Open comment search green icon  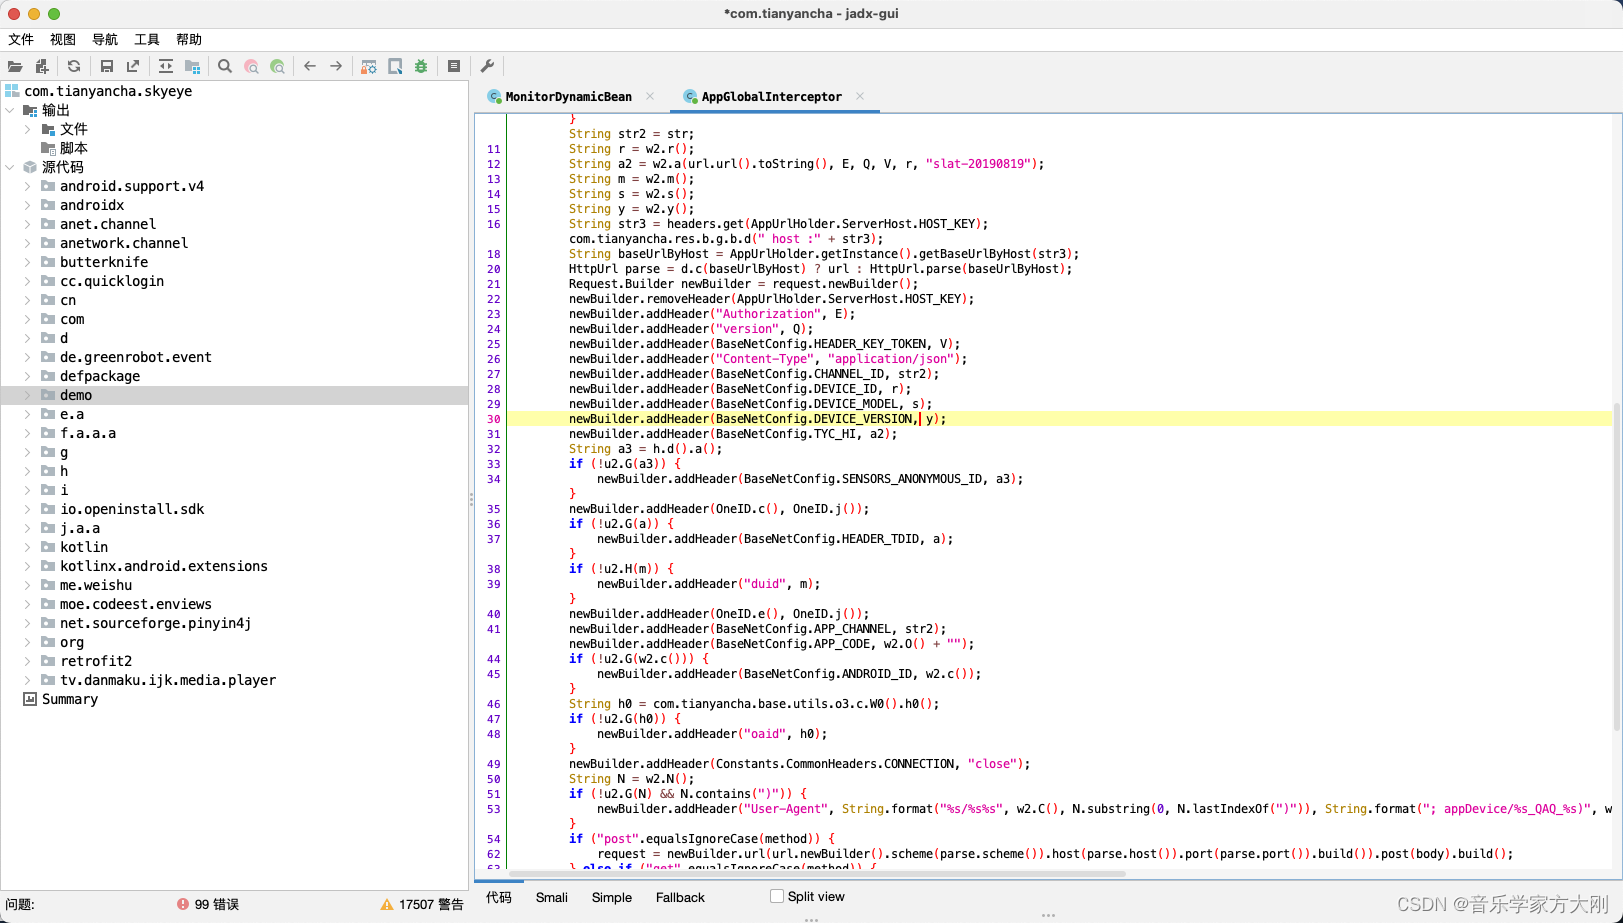[278, 66]
